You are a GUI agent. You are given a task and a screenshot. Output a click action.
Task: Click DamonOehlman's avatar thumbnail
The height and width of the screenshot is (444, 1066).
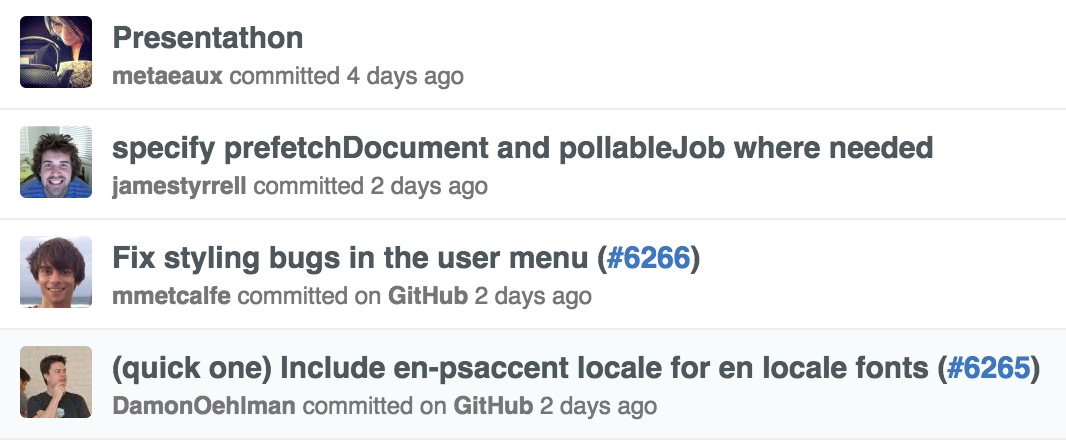click(56, 382)
